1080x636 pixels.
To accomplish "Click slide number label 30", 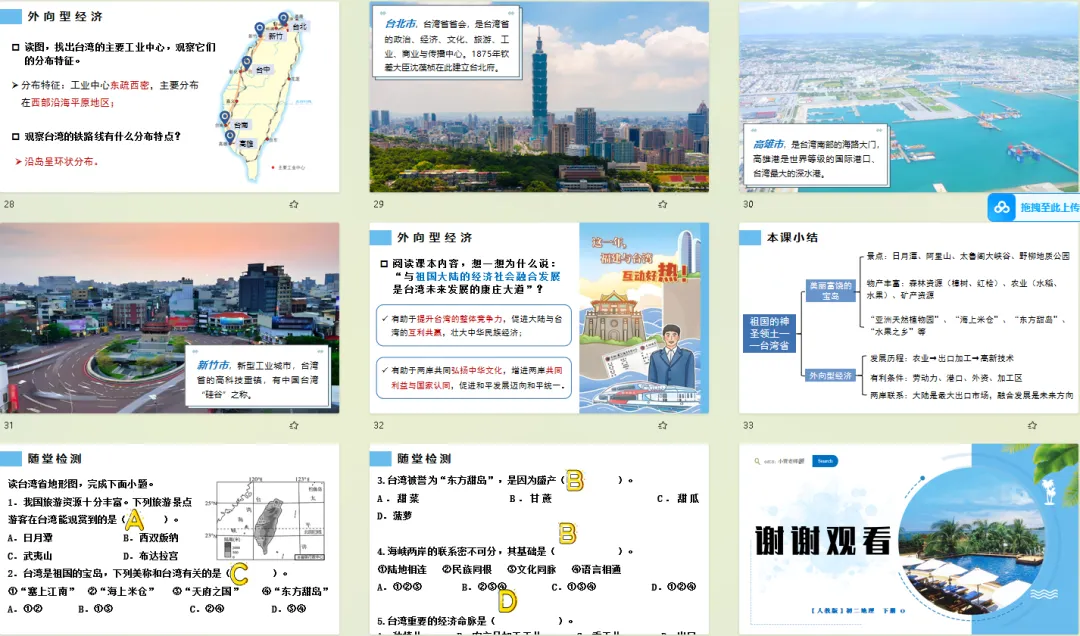I will 748,204.
